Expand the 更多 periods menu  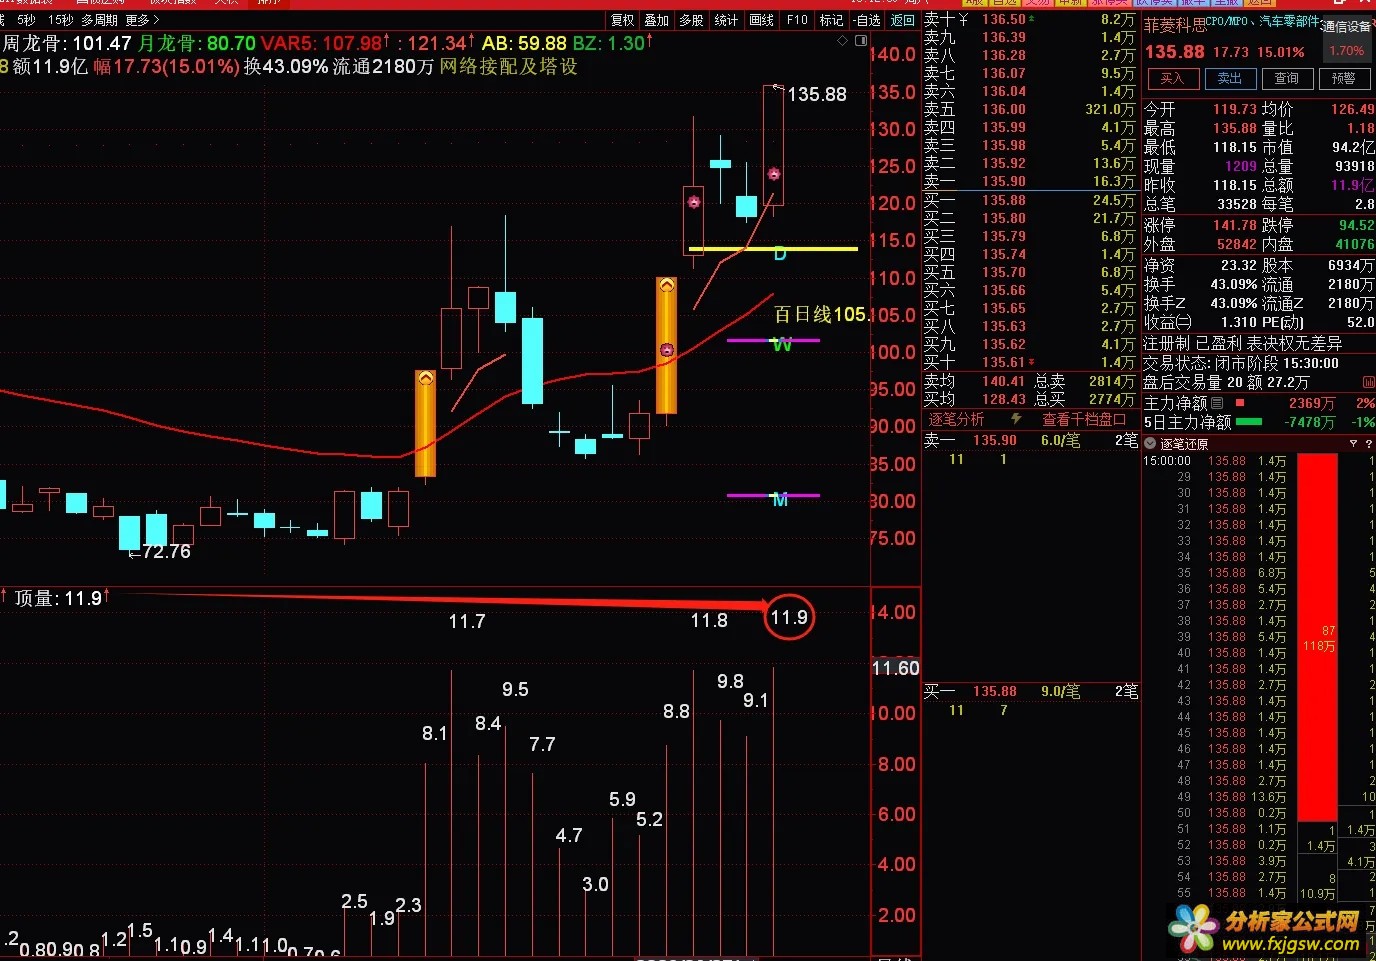coord(142,19)
